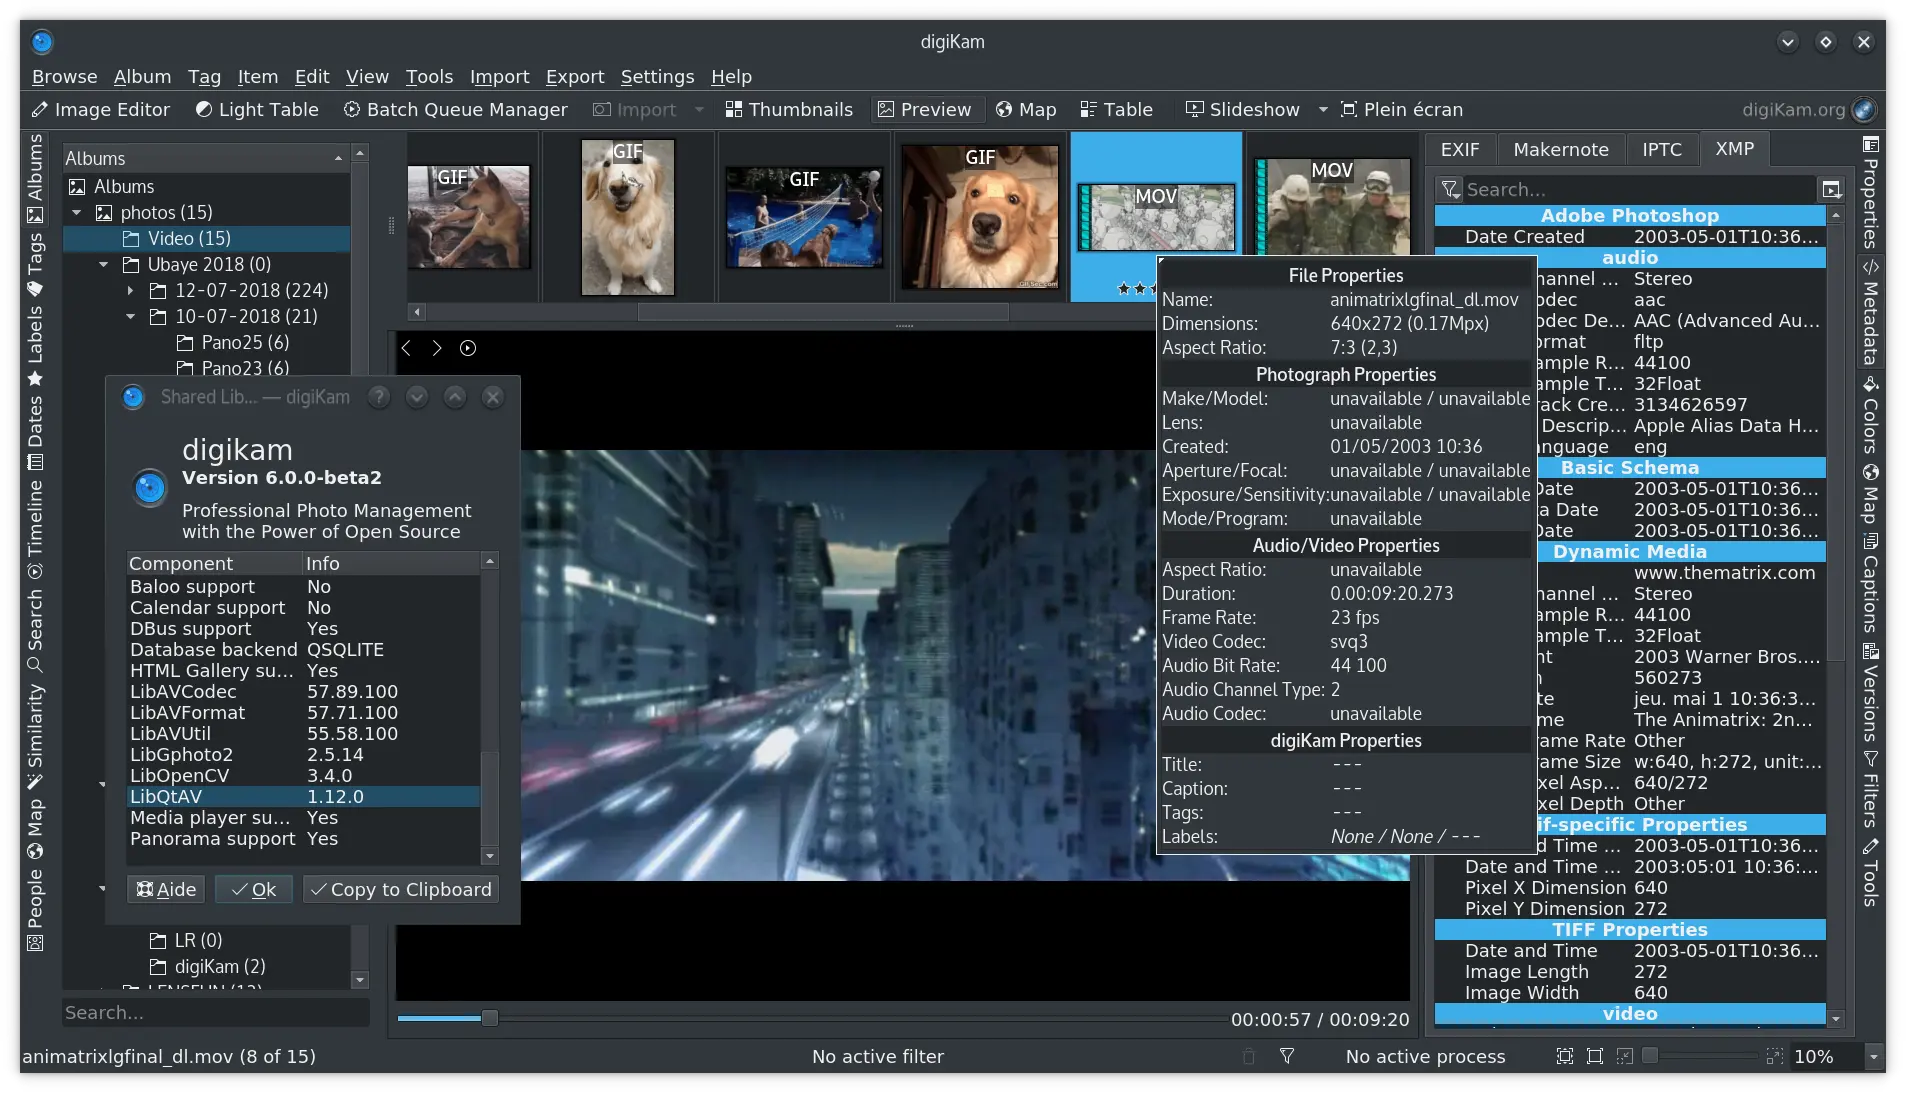This screenshot has width=1906, height=1093.
Task: Open the Image Editor
Action: pyautogui.click(x=100, y=110)
